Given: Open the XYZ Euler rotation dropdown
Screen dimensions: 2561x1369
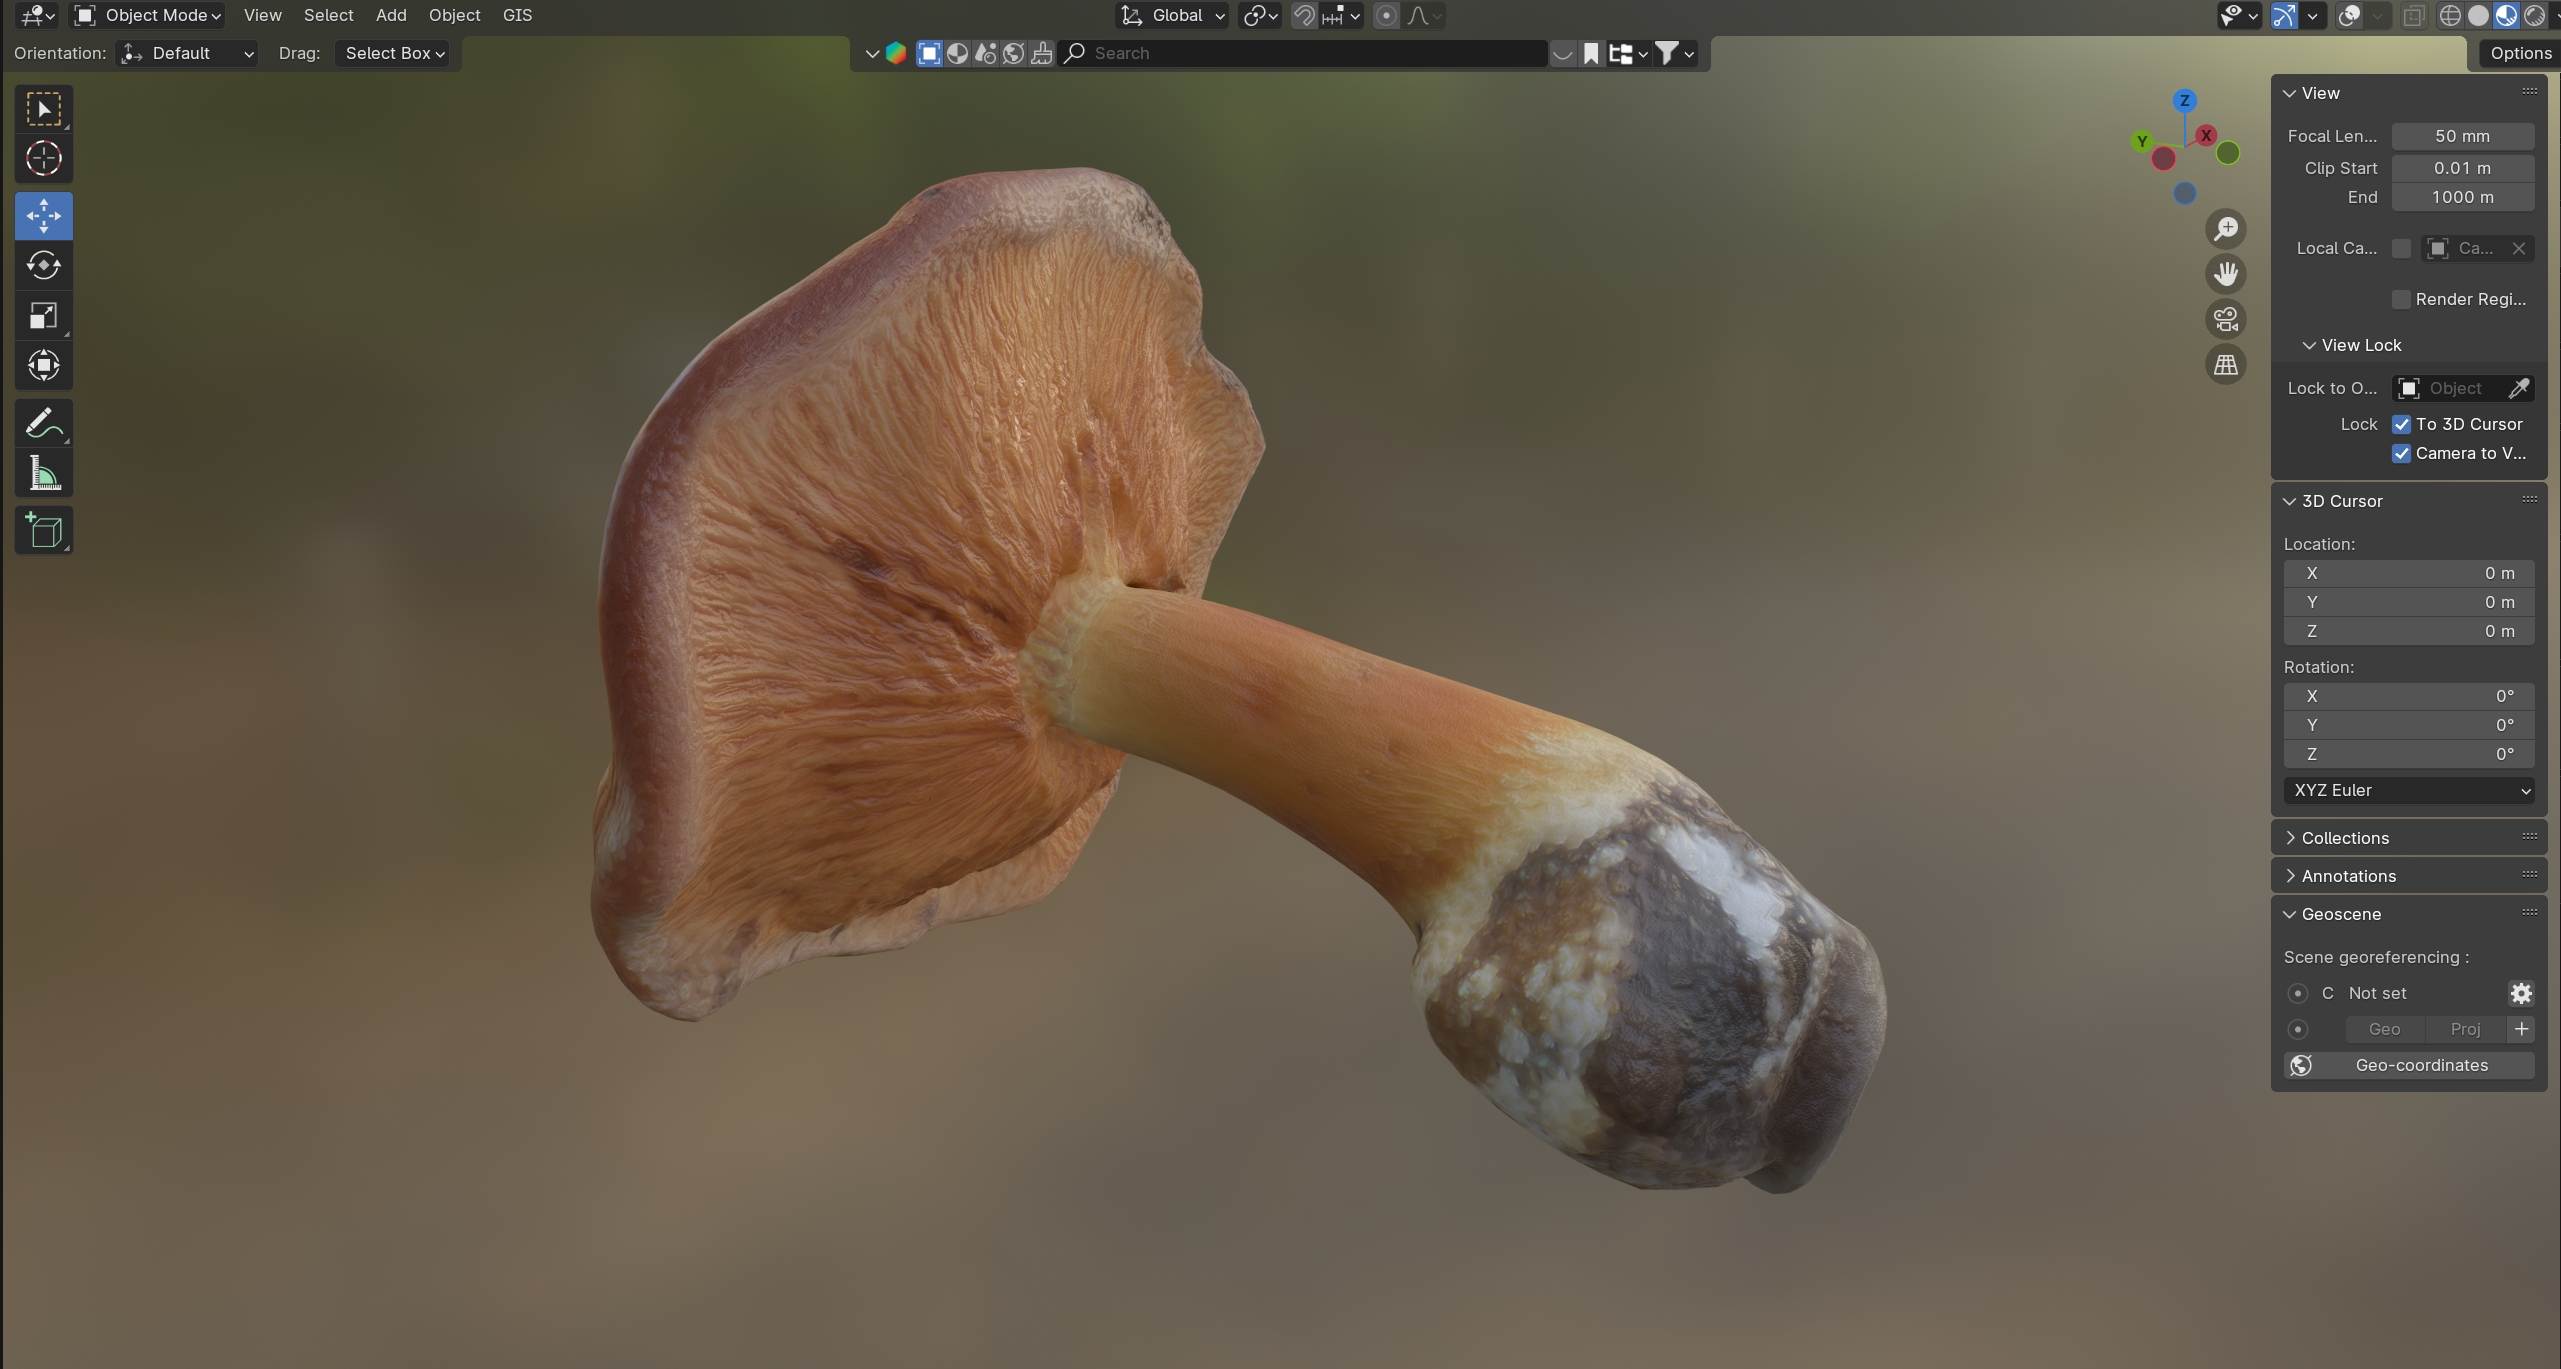Looking at the screenshot, I should click(2408, 790).
